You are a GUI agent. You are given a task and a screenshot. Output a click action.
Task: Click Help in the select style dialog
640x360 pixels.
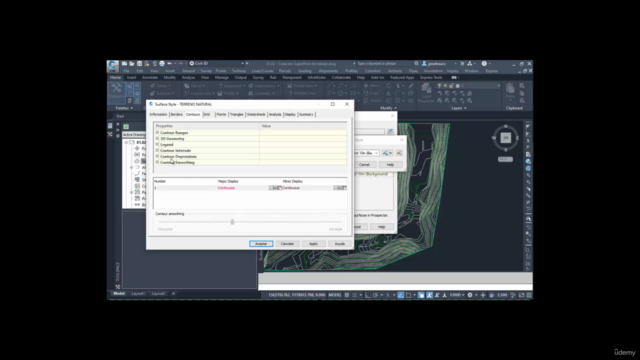[x=390, y=164]
